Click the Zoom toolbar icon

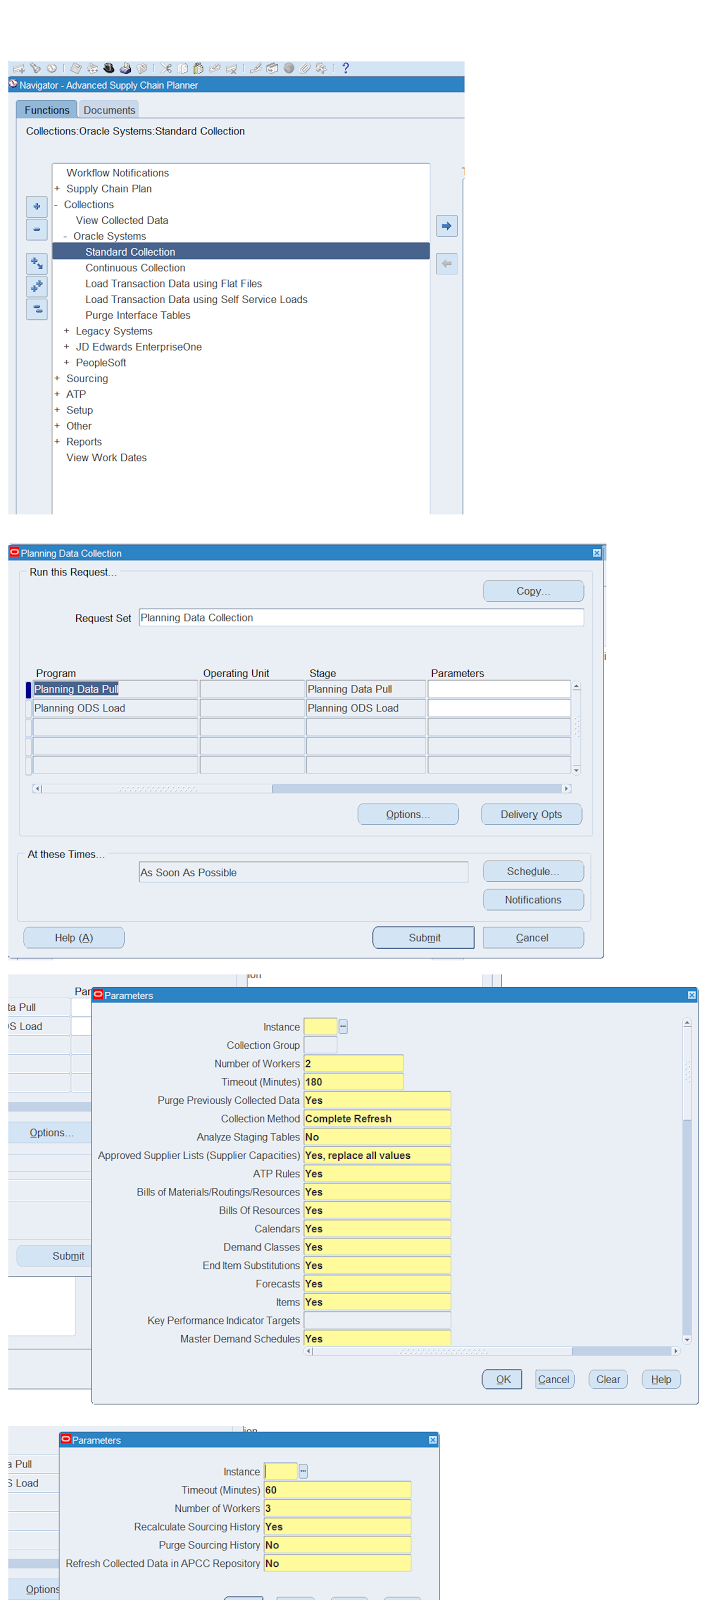point(272,68)
